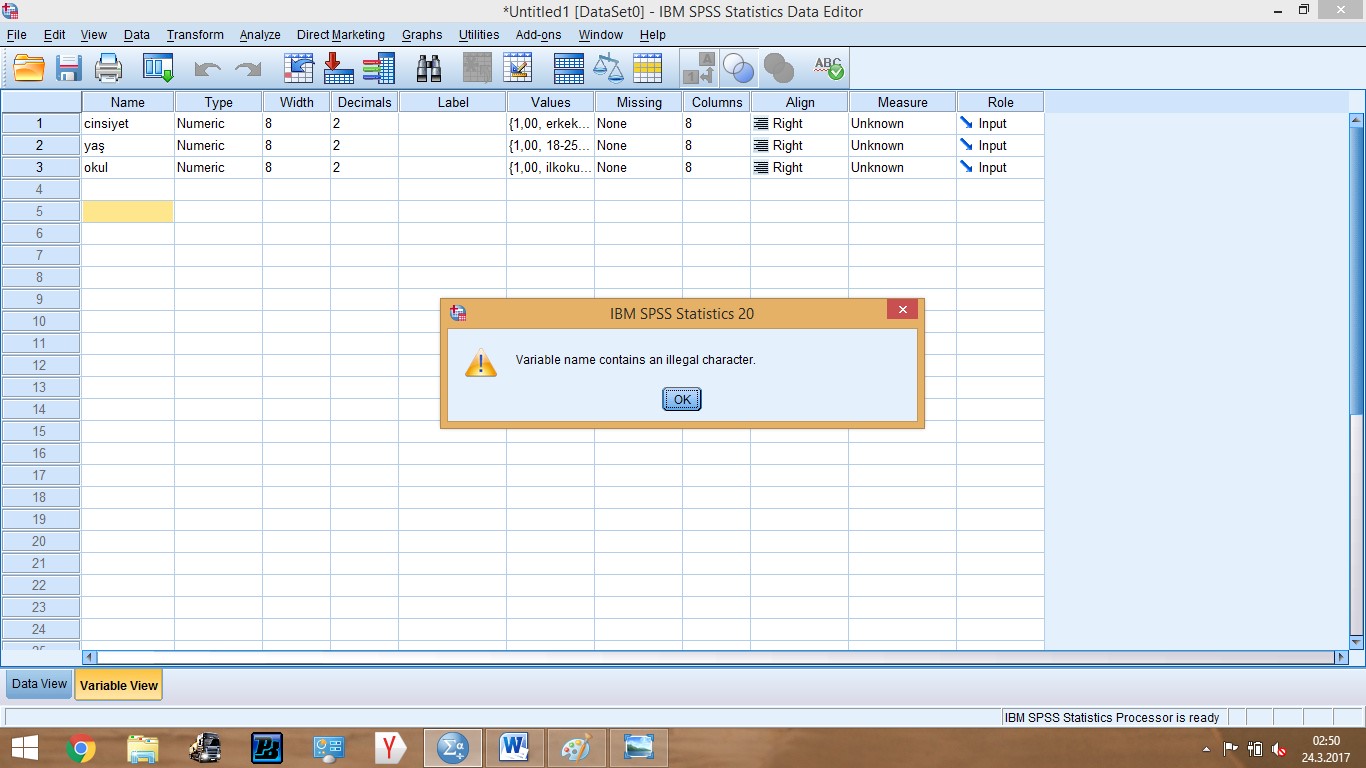Click the Measure cell Unknown for yaş
The image size is (1366, 768).
(x=902, y=146)
